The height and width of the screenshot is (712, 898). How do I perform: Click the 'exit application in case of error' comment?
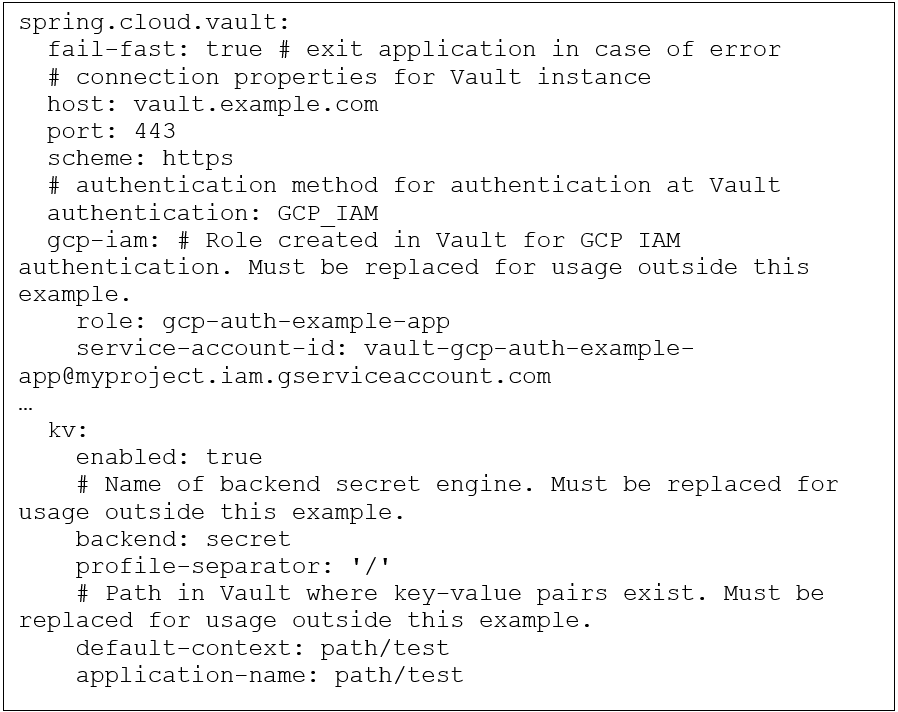pos(543,49)
